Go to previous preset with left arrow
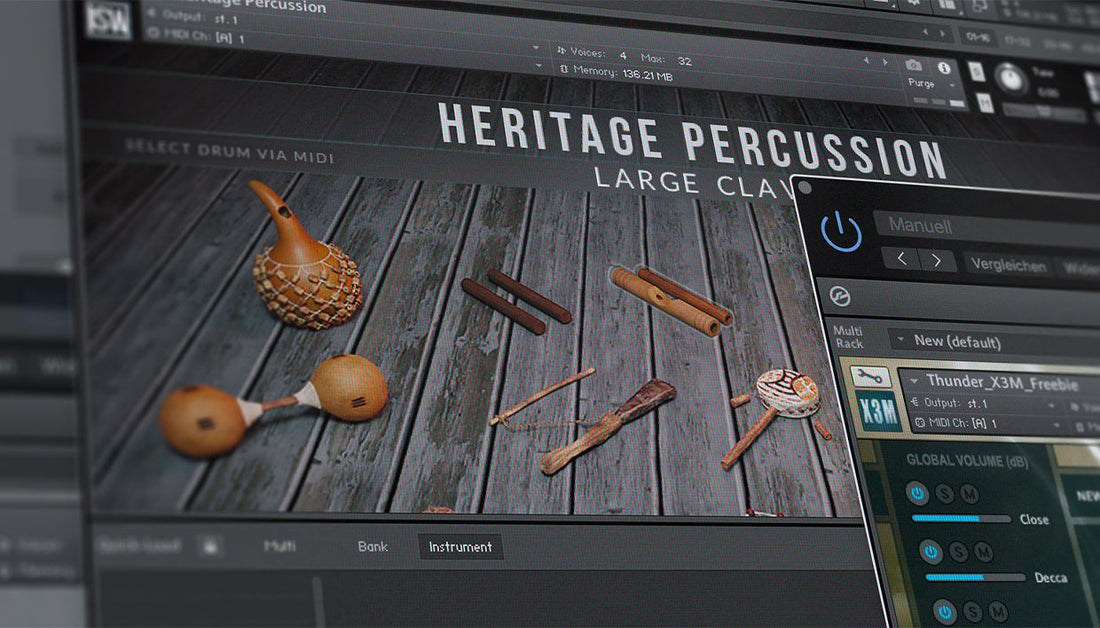The height and width of the screenshot is (628, 1100). 901,259
